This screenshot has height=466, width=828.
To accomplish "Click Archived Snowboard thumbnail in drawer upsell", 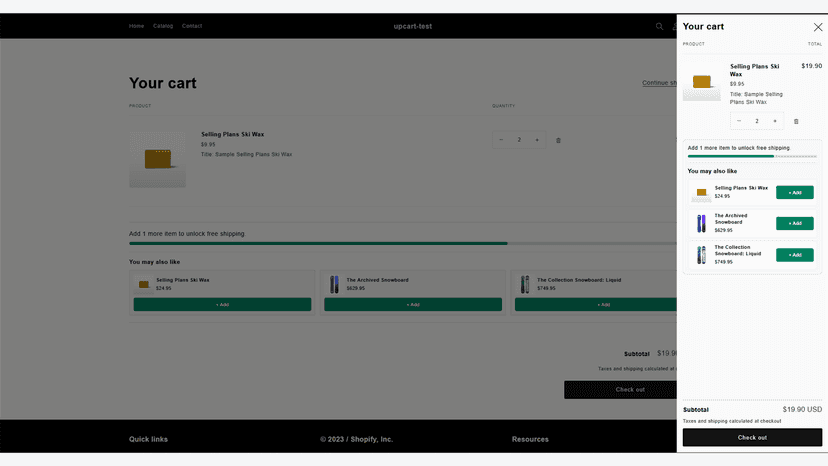I will 701,223.
